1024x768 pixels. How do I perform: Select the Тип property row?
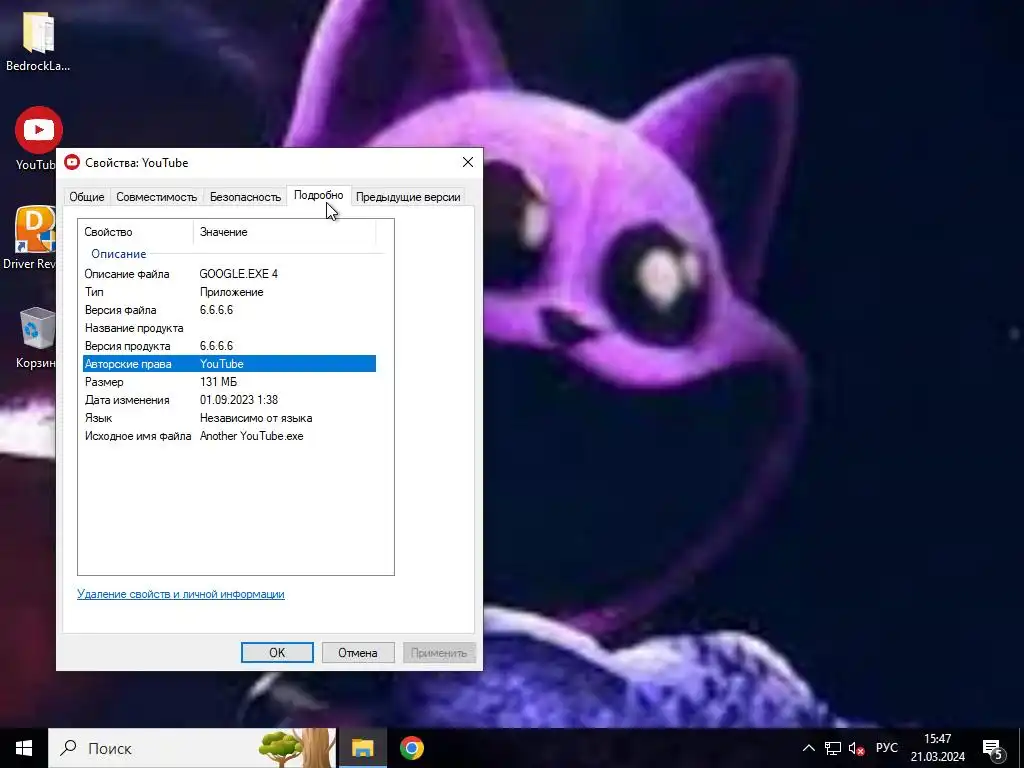click(230, 292)
